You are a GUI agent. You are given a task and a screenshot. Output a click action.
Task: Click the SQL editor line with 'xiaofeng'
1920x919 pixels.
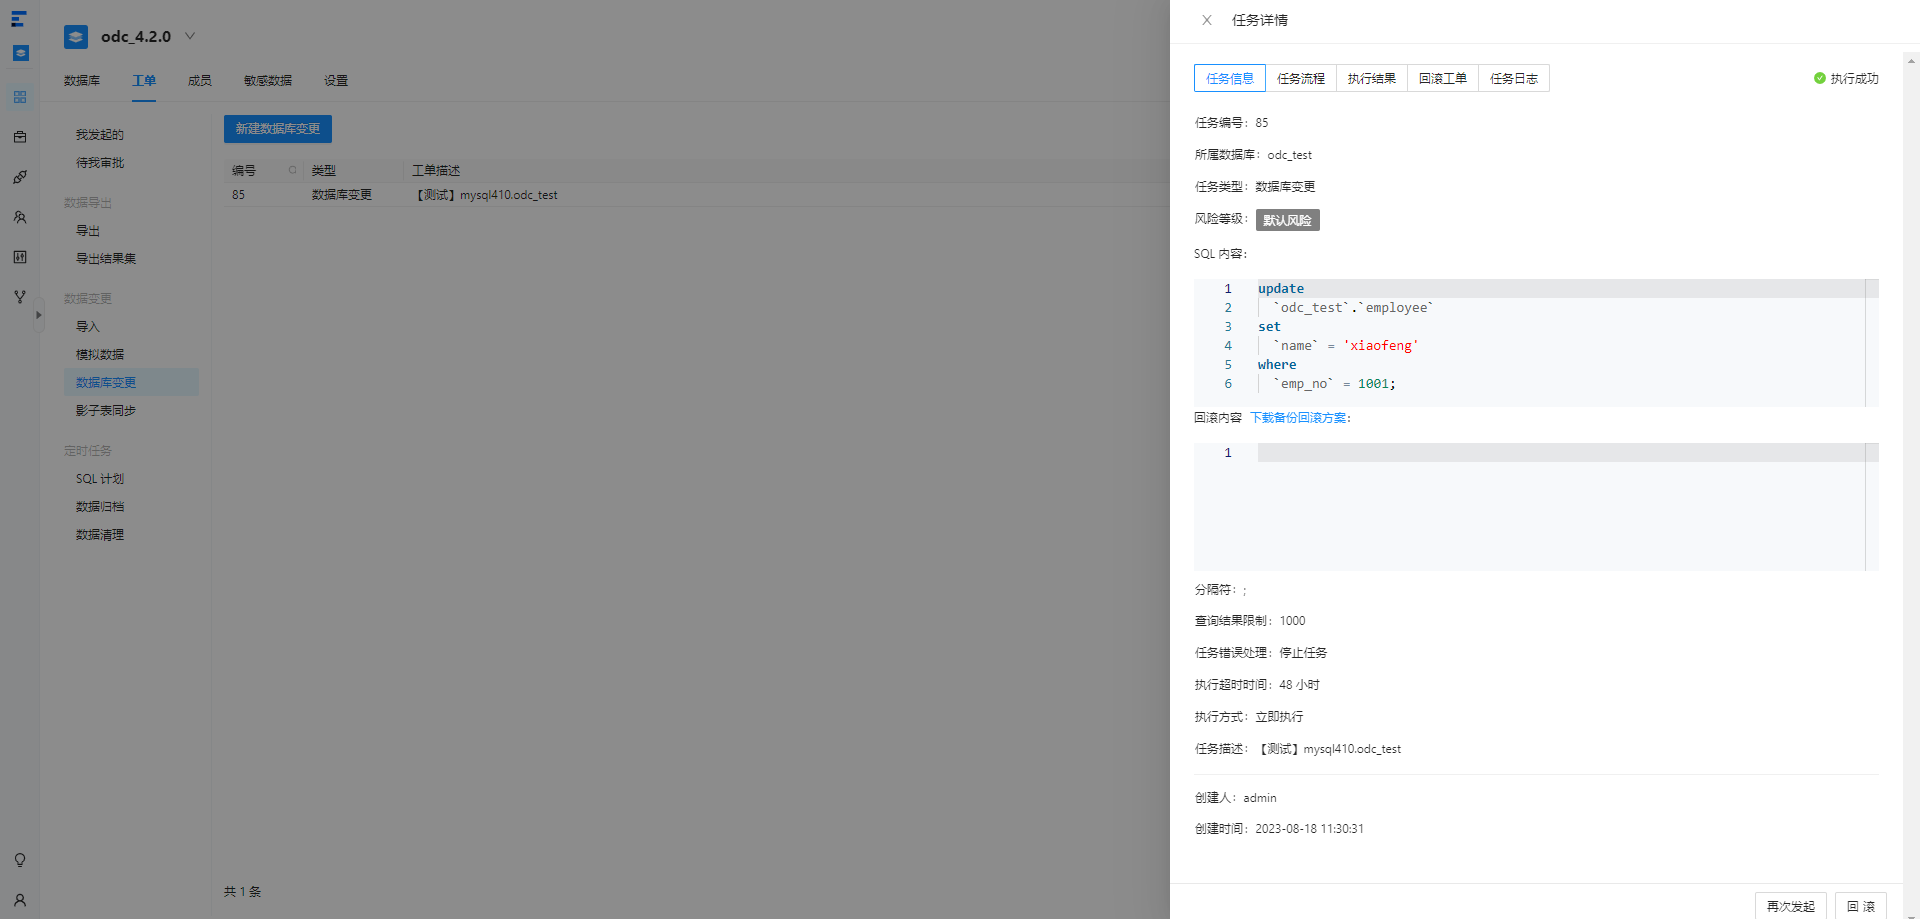1338,346
